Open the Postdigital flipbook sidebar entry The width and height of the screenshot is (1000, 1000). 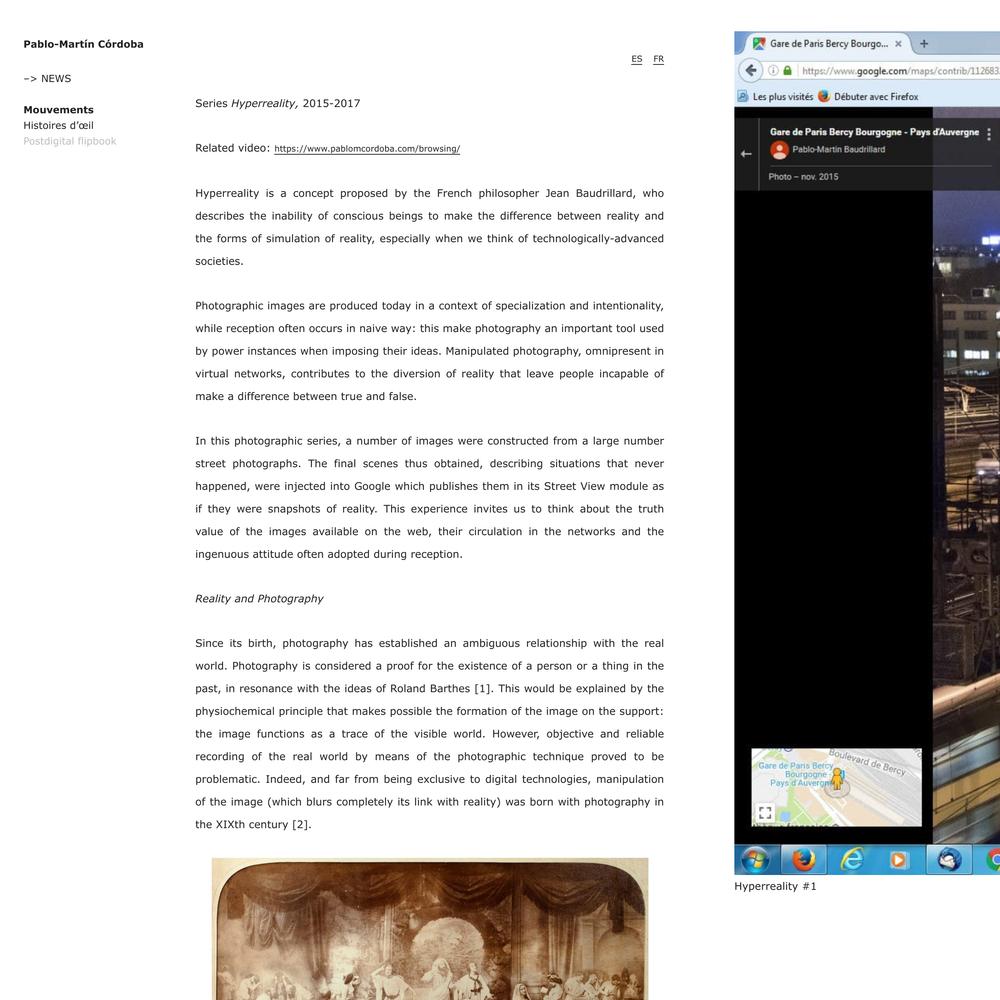click(70, 141)
